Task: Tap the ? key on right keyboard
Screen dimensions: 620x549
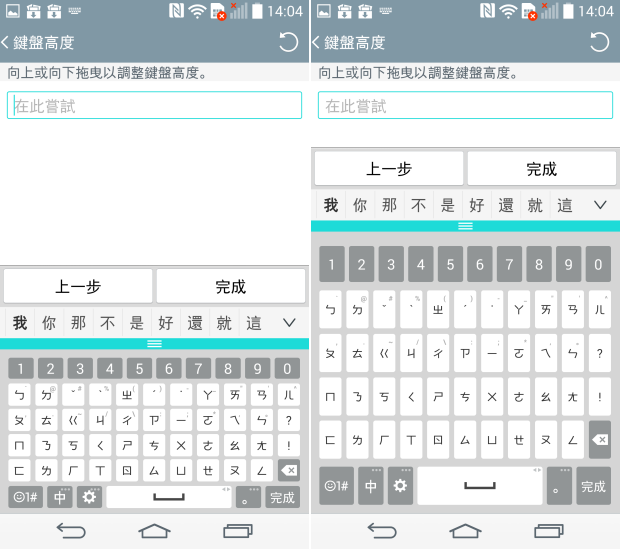Action: tap(600, 353)
